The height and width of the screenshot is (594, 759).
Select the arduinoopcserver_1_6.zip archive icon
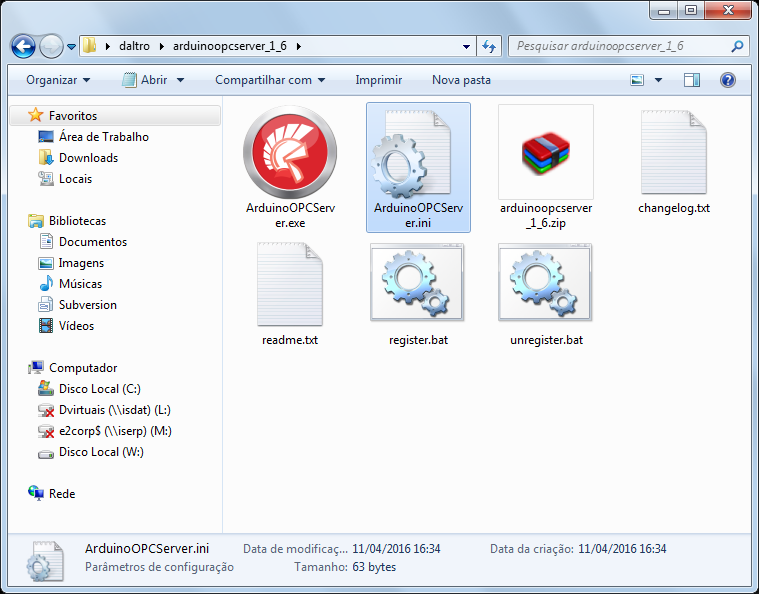(x=546, y=152)
